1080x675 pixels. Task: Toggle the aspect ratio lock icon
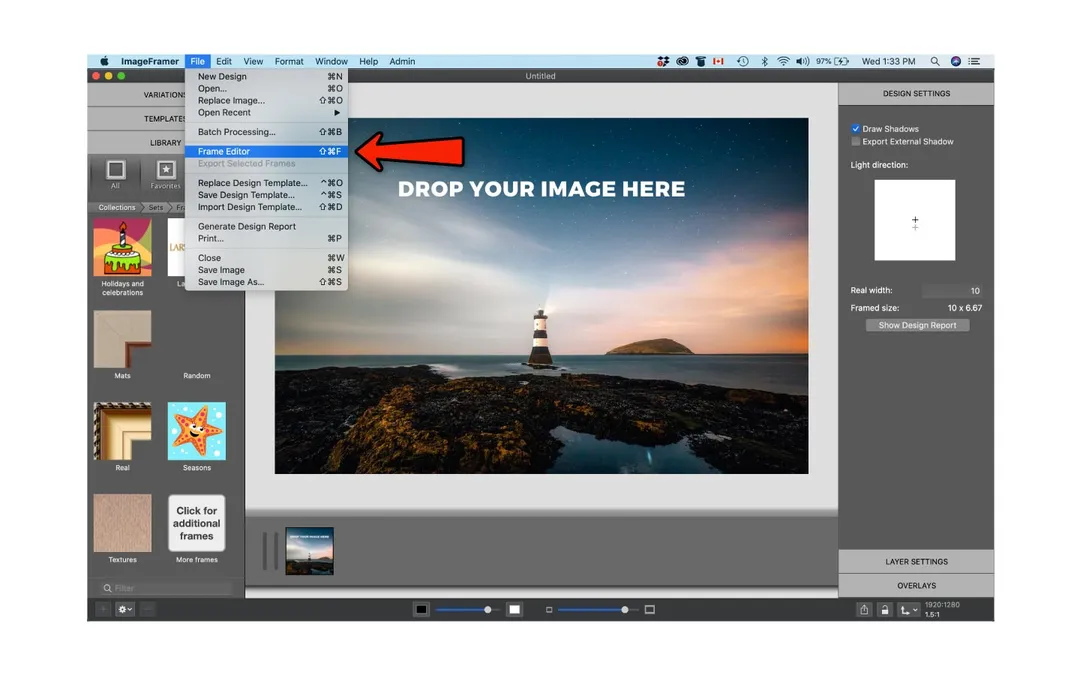click(x=884, y=610)
